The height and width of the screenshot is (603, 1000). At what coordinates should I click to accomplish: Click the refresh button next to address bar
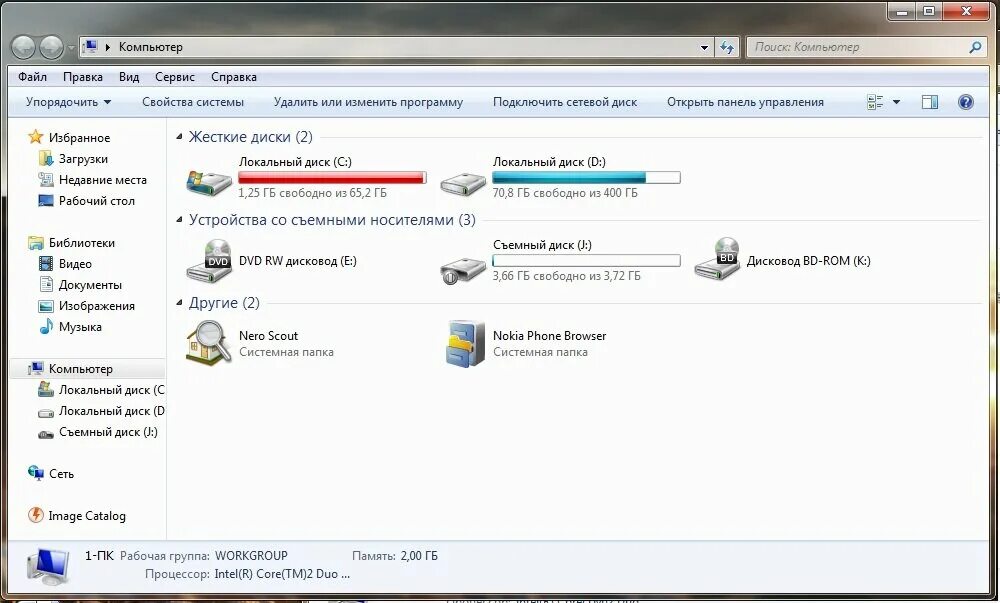[726, 47]
